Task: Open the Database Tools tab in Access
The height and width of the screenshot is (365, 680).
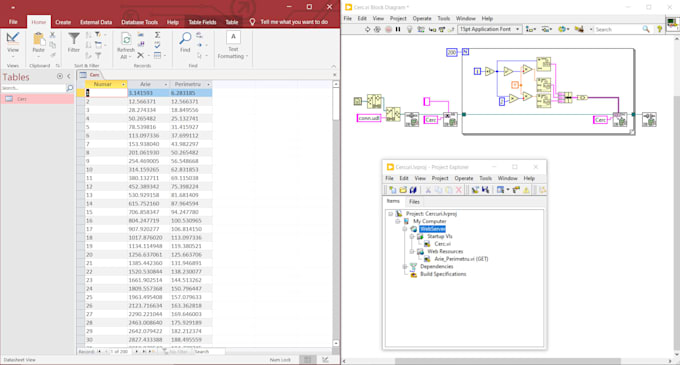Action: pos(139,22)
